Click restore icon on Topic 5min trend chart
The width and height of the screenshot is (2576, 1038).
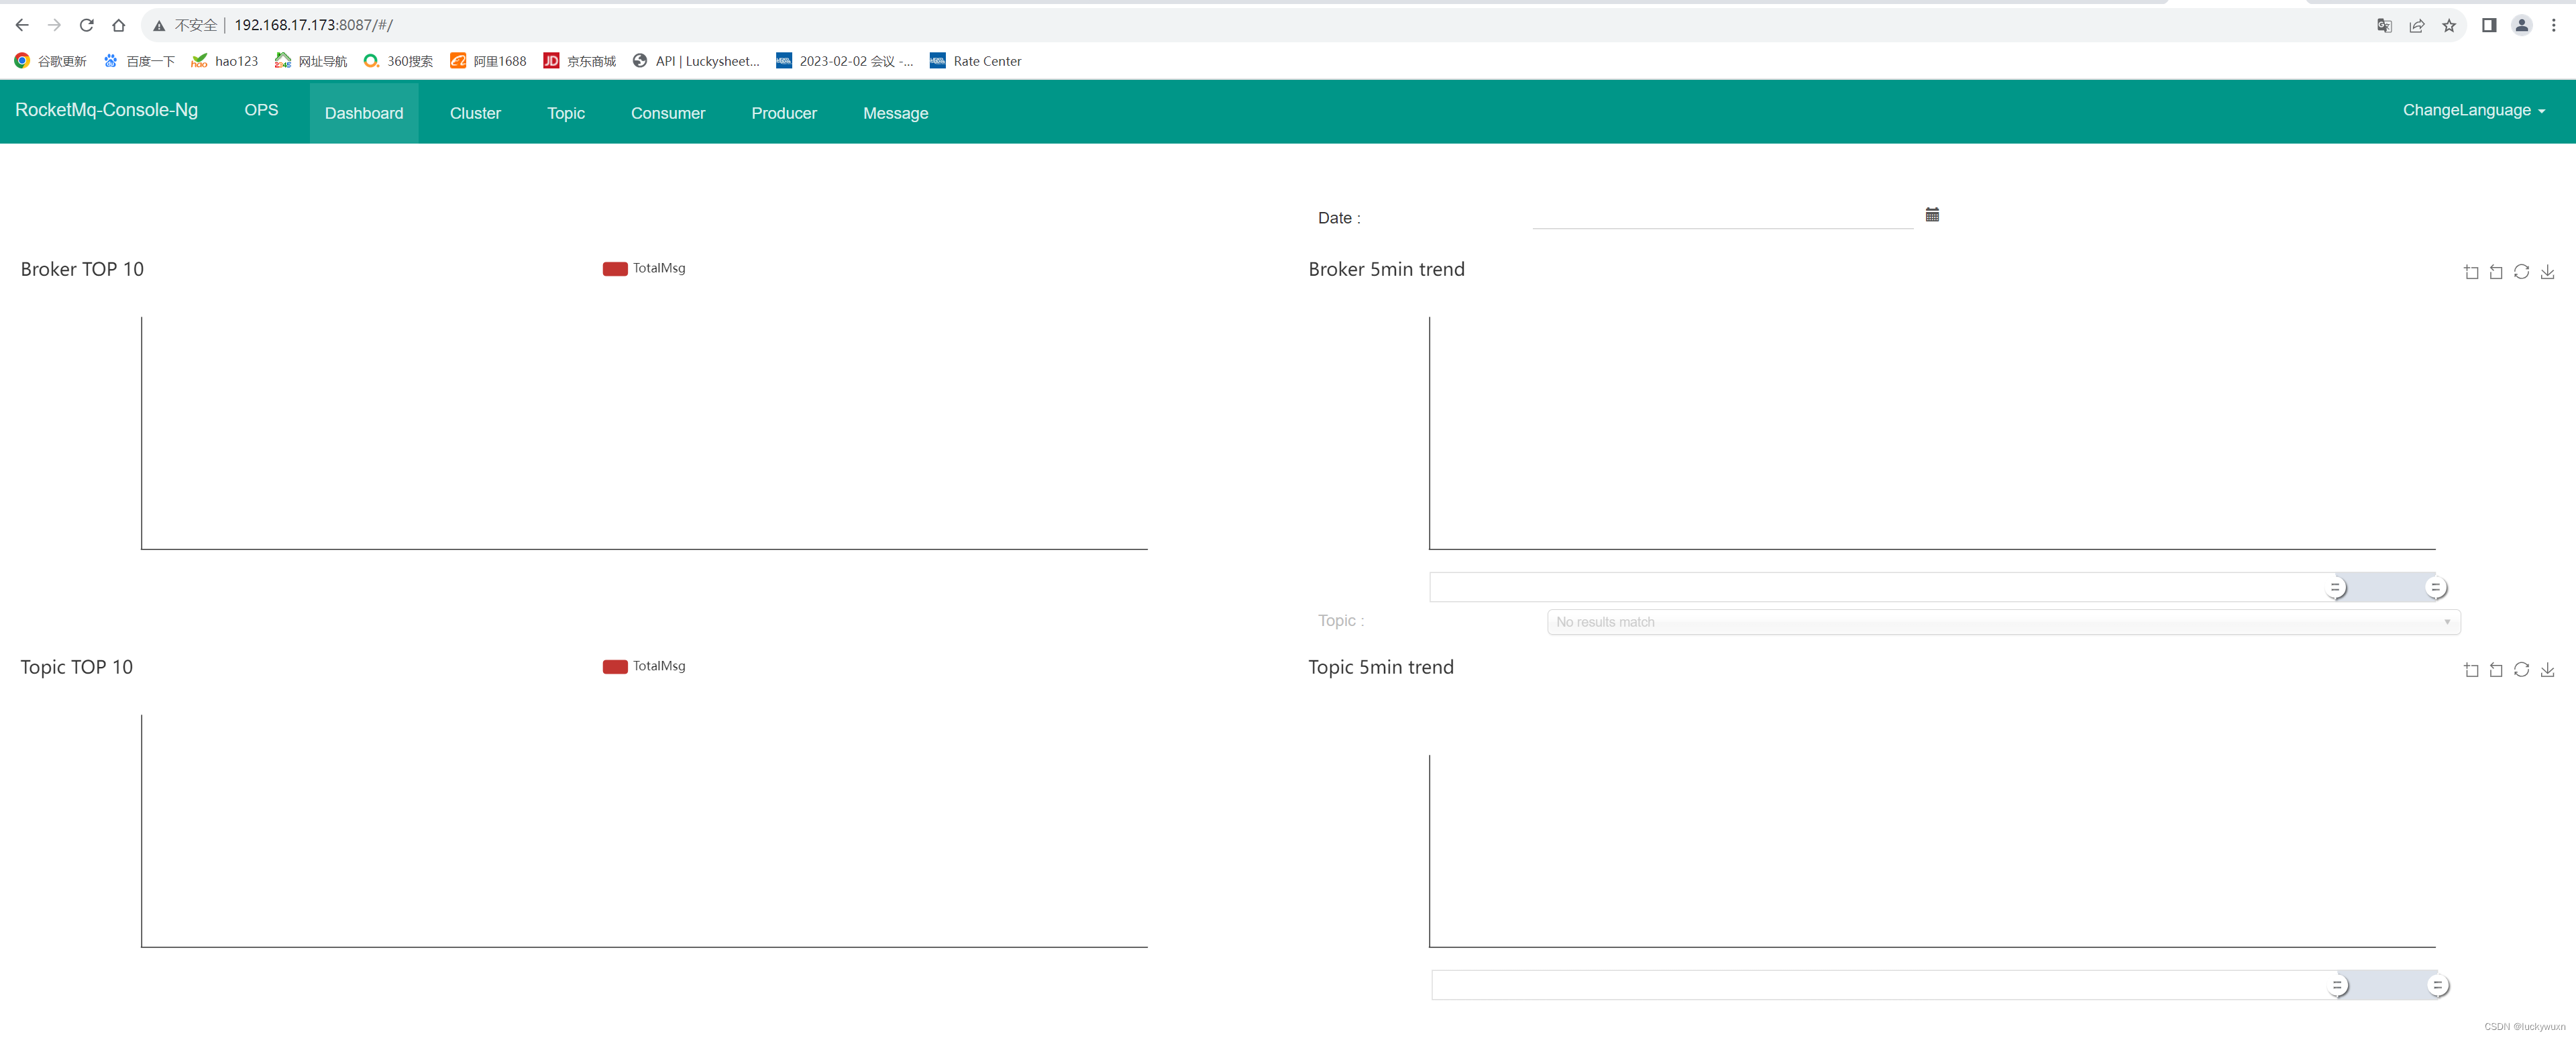[2521, 670]
